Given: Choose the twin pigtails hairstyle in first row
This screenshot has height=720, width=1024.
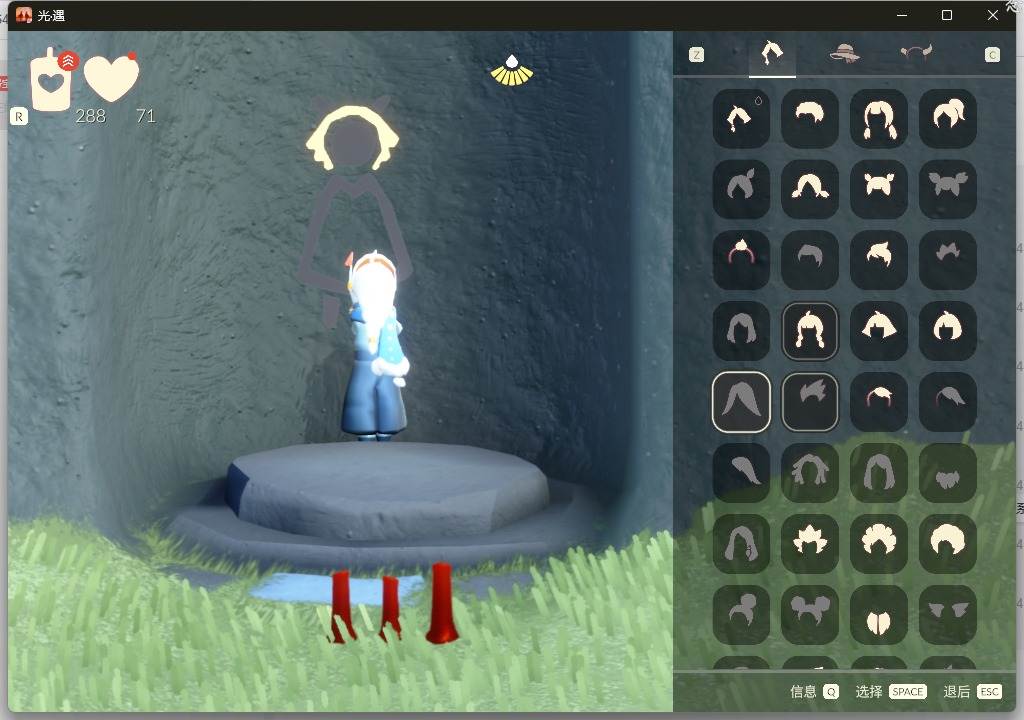Looking at the screenshot, I should click(x=879, y=118).
